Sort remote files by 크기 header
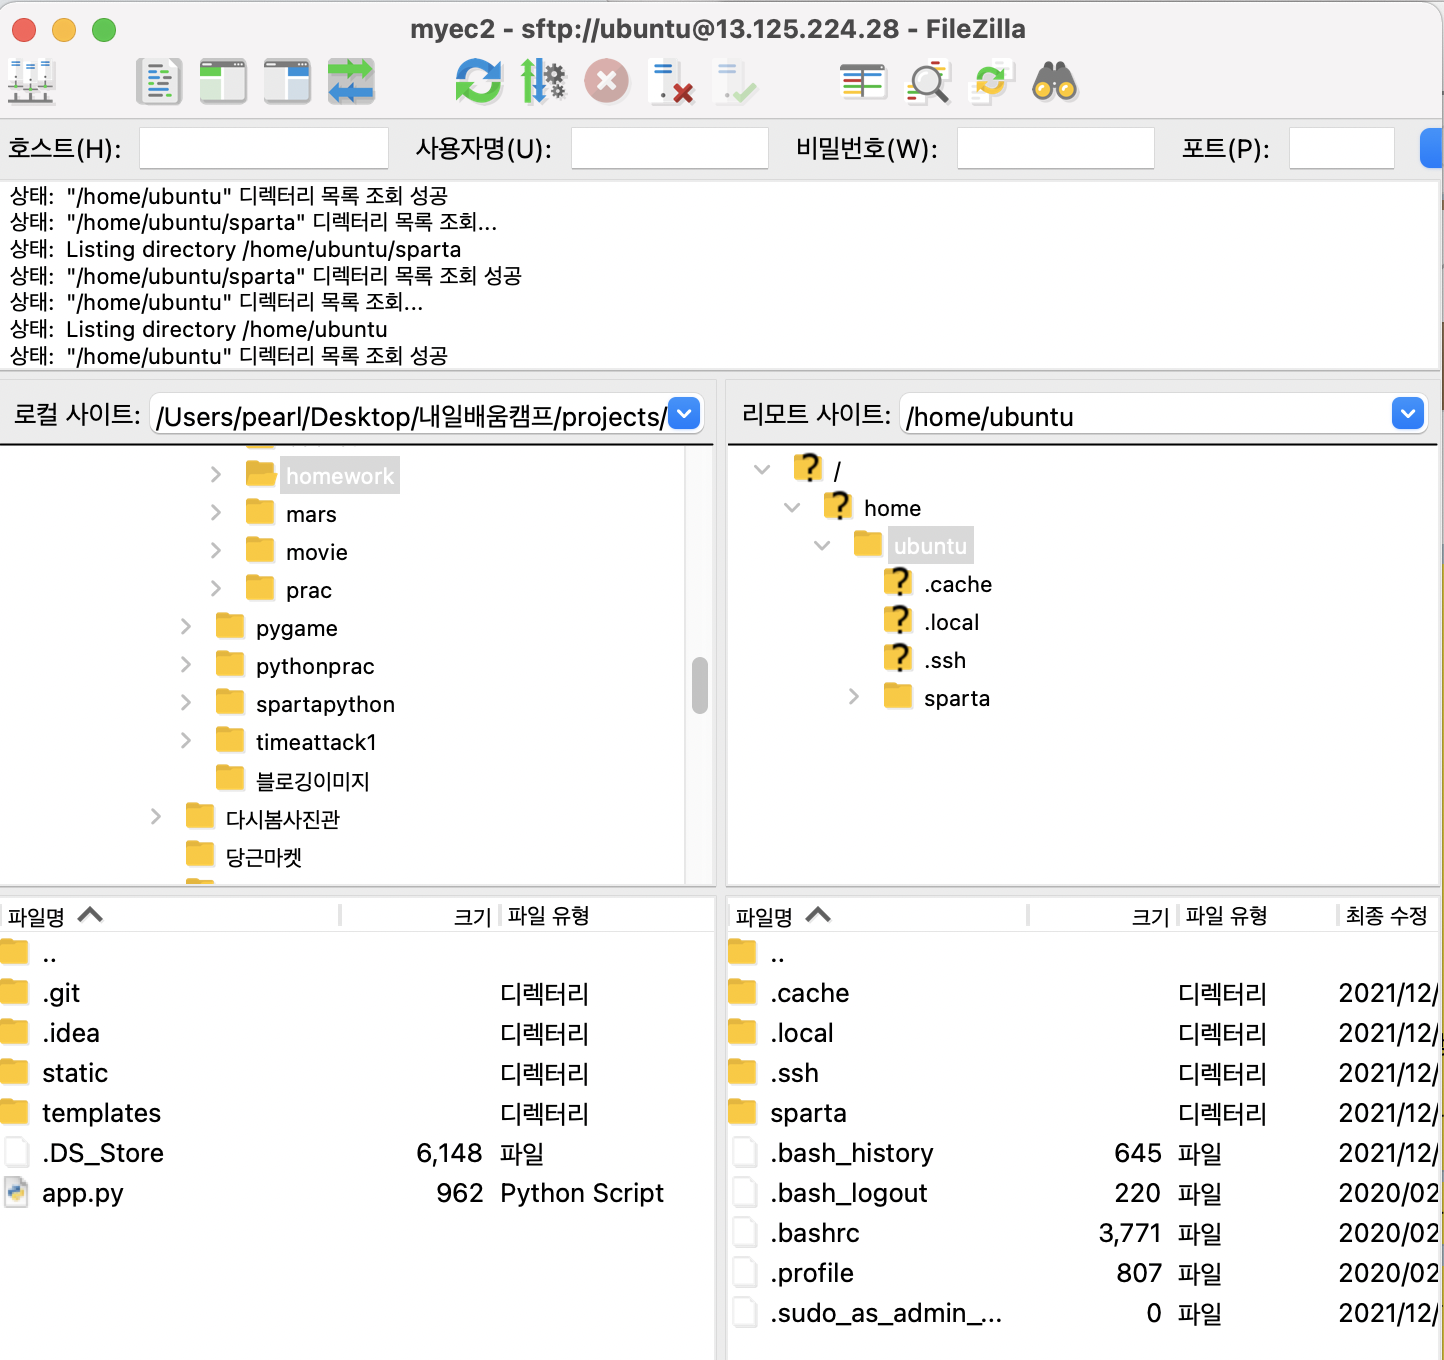Image resolution: width=1444 pixels, height=1360 pixels. 1103,915
